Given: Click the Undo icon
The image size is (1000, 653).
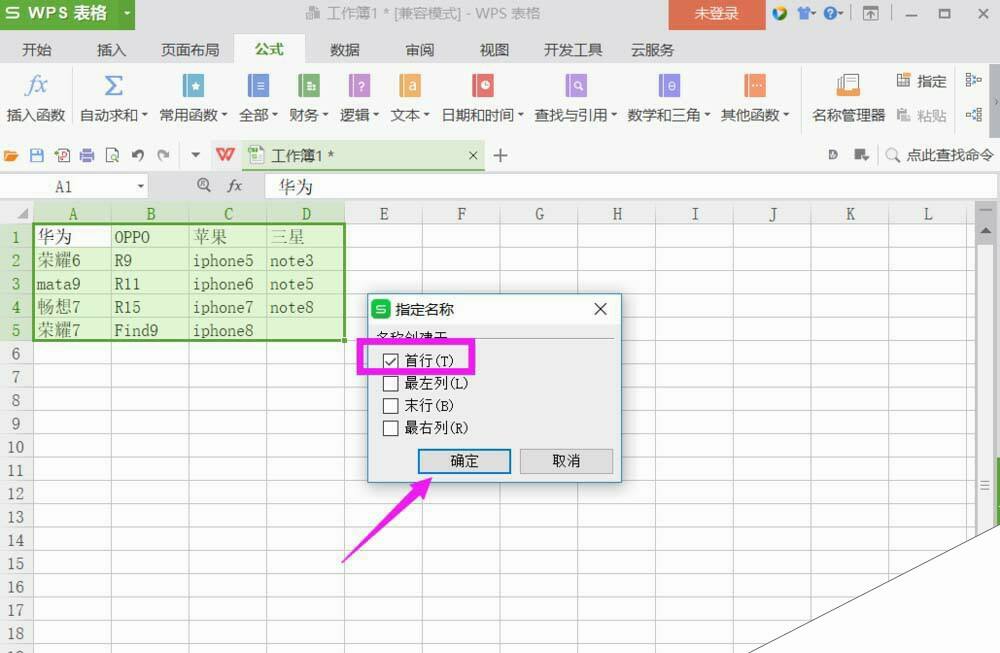Looking at the screenshot, I should [x=137, y=155].
